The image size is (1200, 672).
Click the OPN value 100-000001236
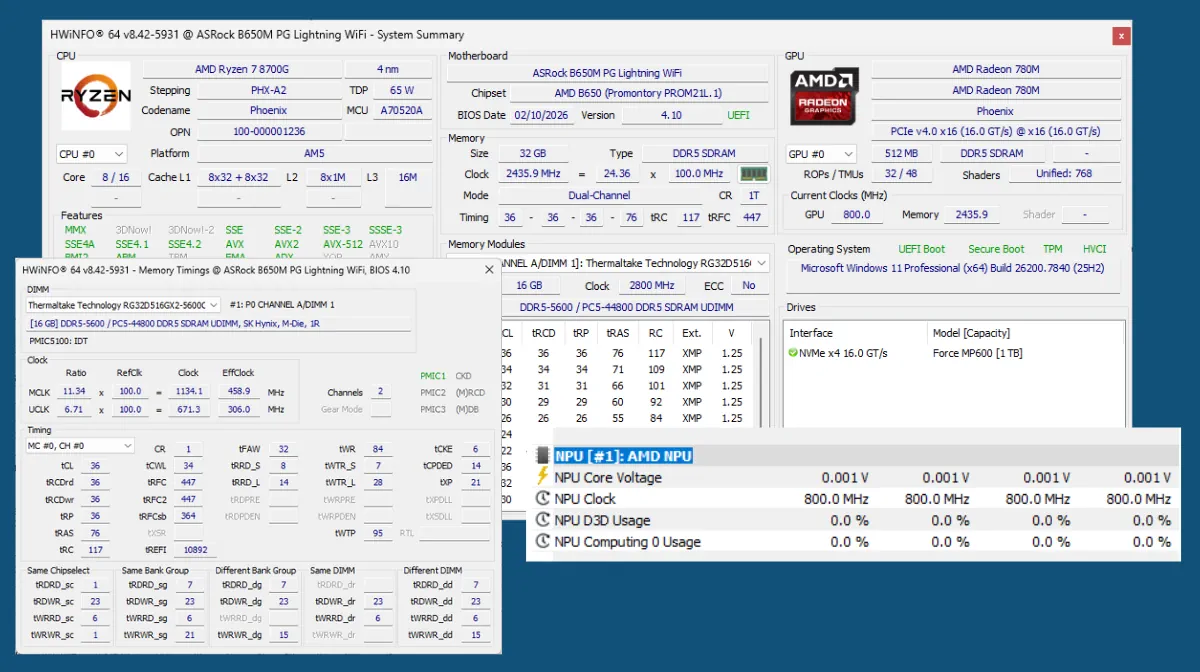tap(269, 131)
